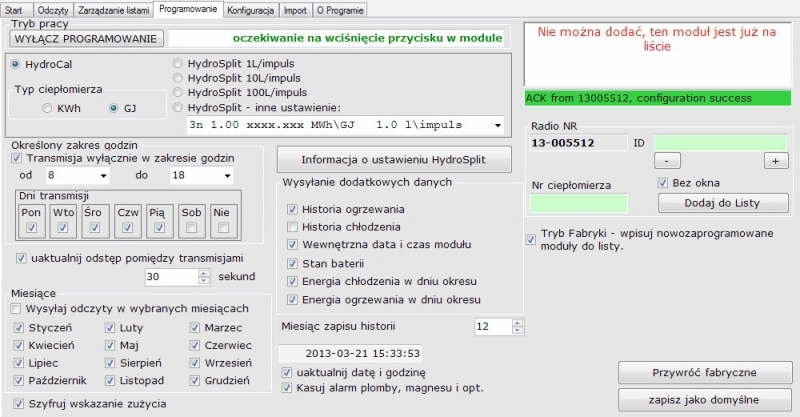This screenshot has width=800, height=417.
Task: Enable Wysyłaj odczyty w wybranych miesiącach
Action: click(17, 308)
